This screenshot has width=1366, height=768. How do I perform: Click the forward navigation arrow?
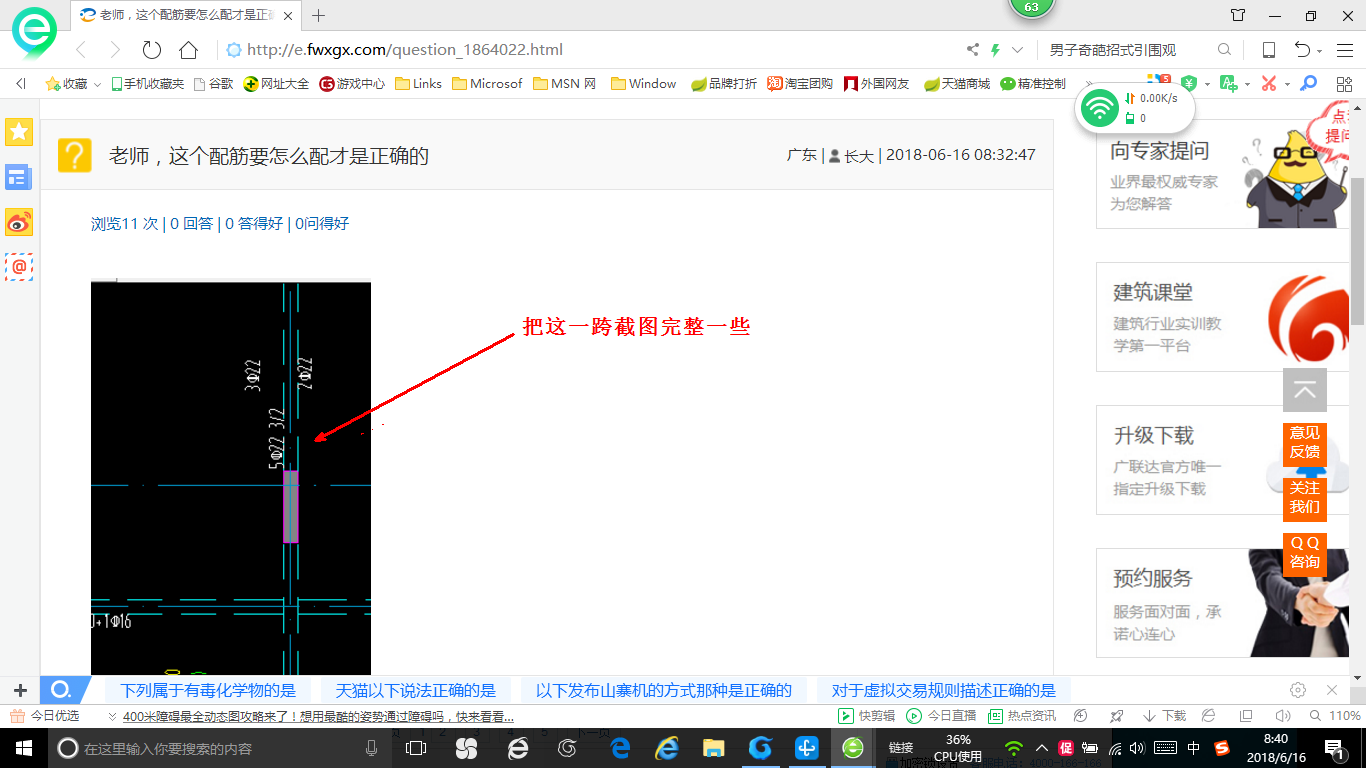(x=114, y=50)
